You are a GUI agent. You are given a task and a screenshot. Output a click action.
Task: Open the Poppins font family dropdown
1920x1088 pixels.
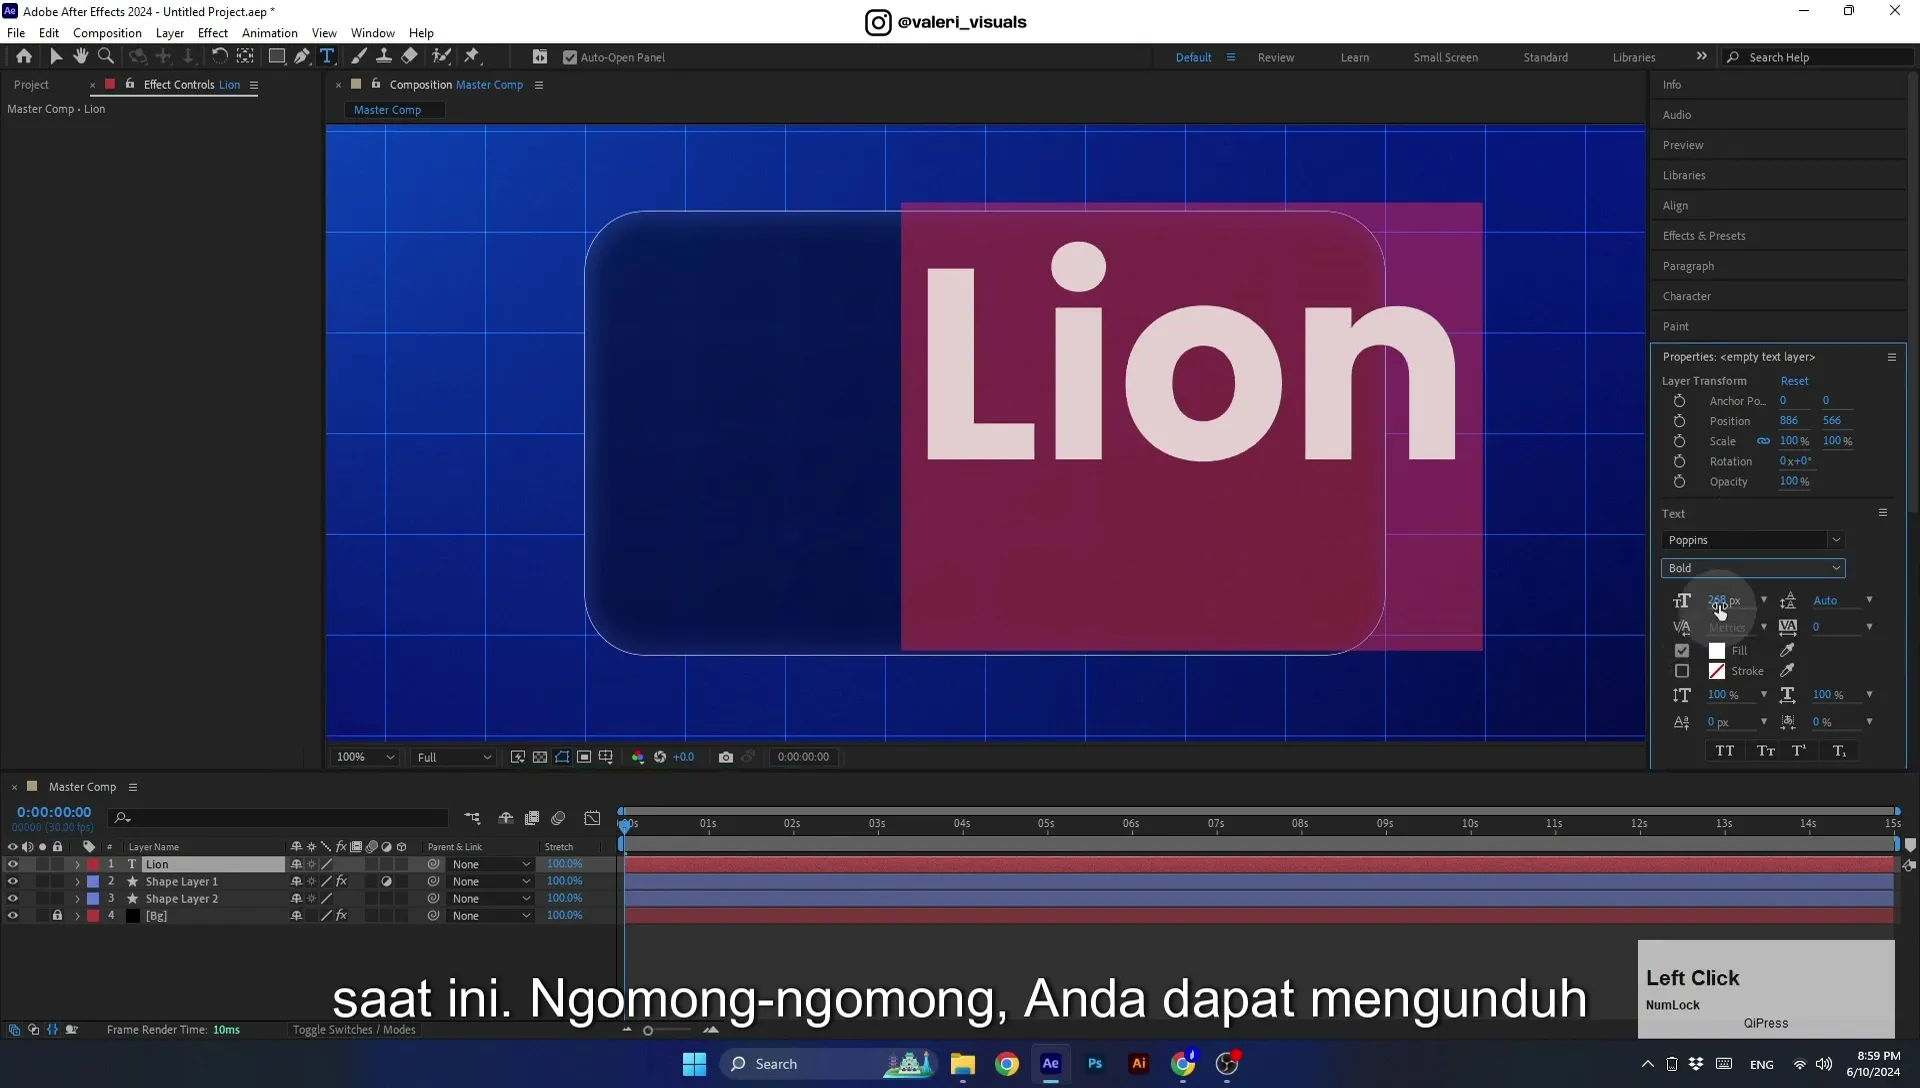point(1753,540)
